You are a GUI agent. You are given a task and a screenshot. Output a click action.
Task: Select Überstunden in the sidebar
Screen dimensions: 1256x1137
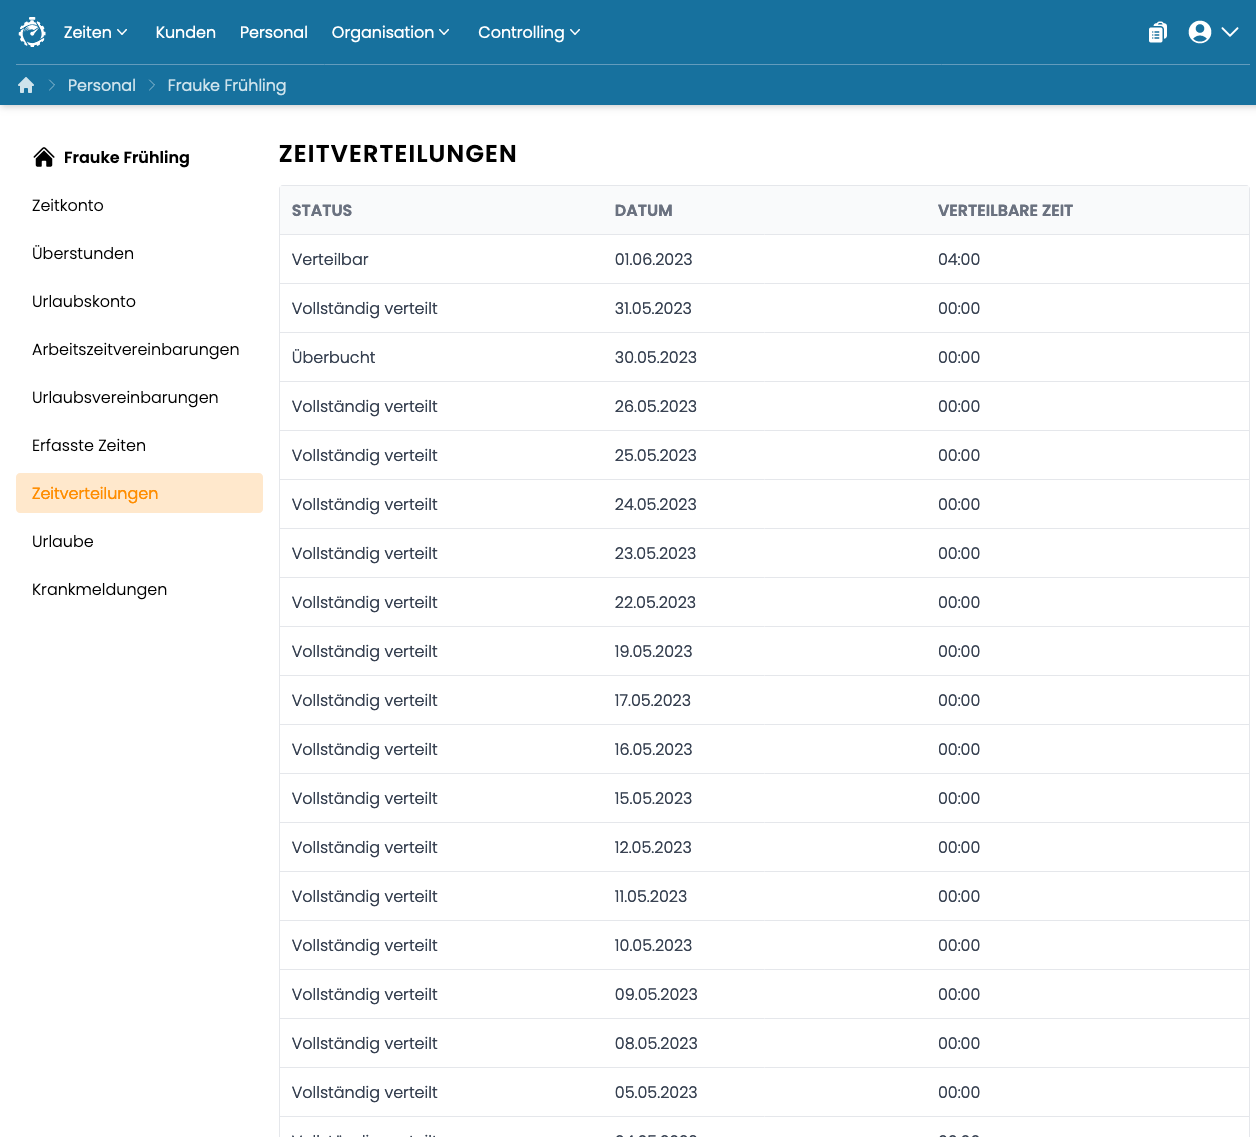tap(83, 253)
